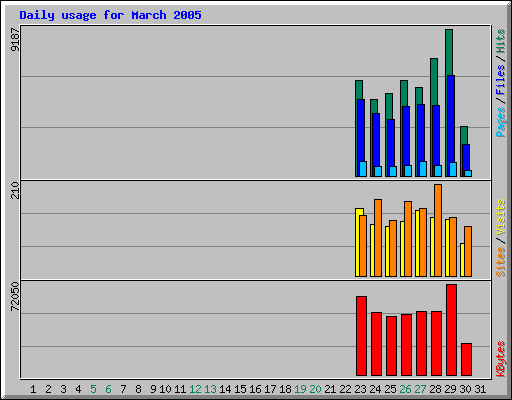
Task: Select the day 24 axis label
Action: point(375,389)
